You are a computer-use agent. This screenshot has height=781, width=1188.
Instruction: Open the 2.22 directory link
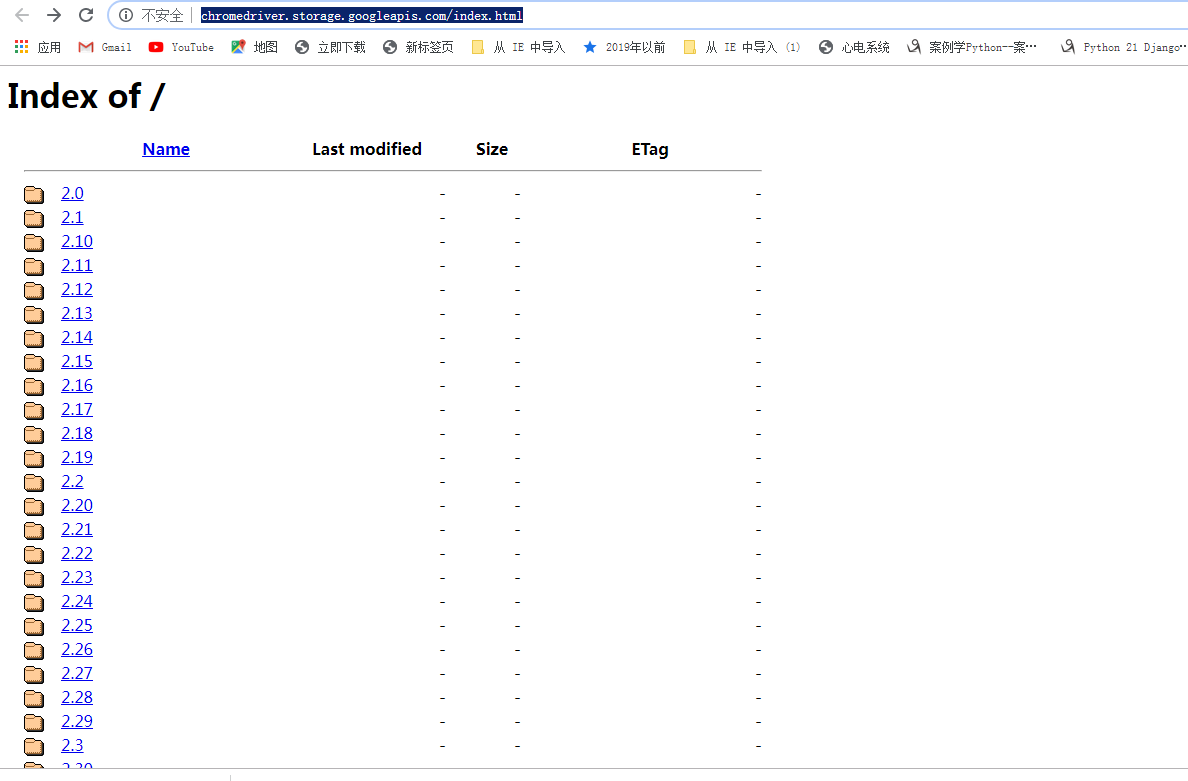click(x=77, y=553)
